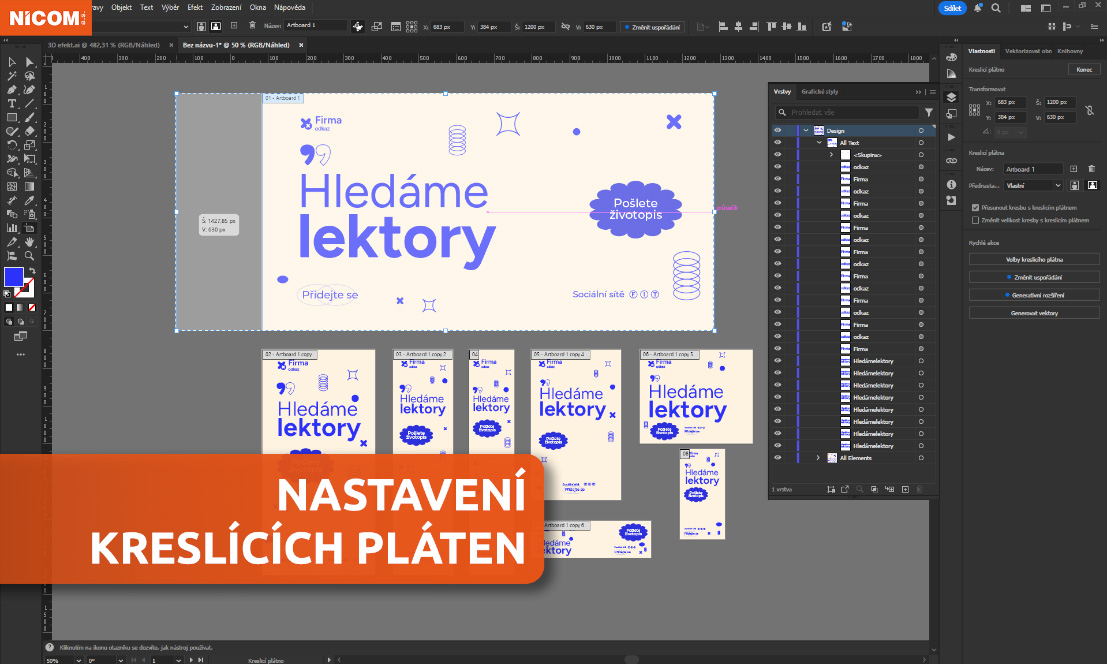This screenshot has width=1107, height=664.
Task: Select the Paintbrush tool
Action: click(x=30, y=117)
